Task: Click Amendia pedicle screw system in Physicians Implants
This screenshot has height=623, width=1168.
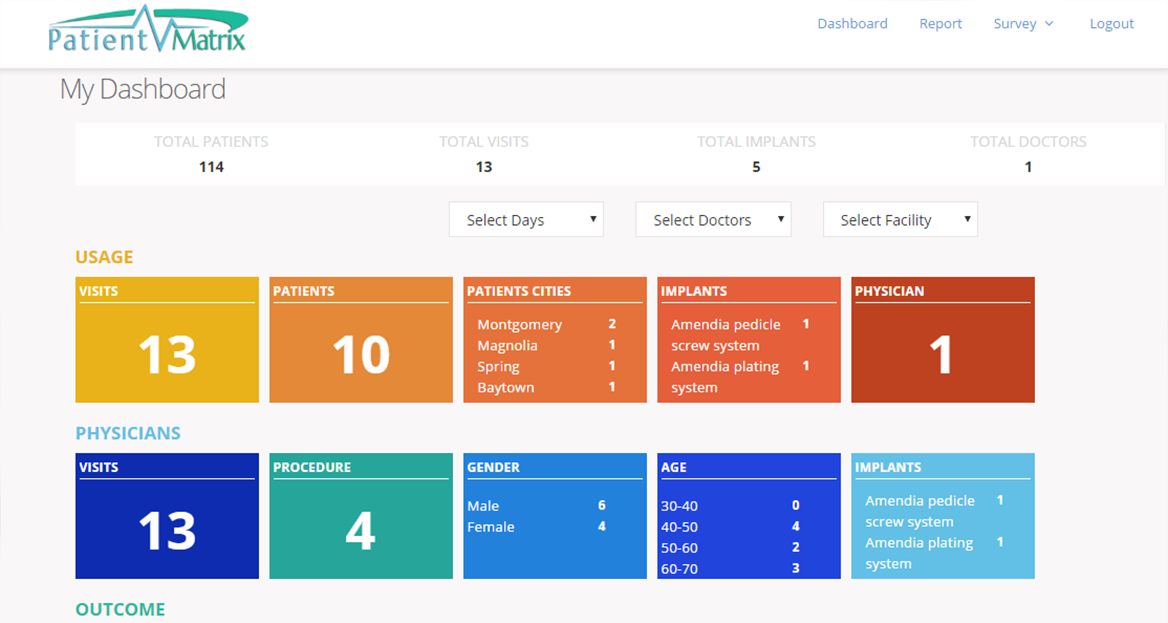Action: (919, 511)
